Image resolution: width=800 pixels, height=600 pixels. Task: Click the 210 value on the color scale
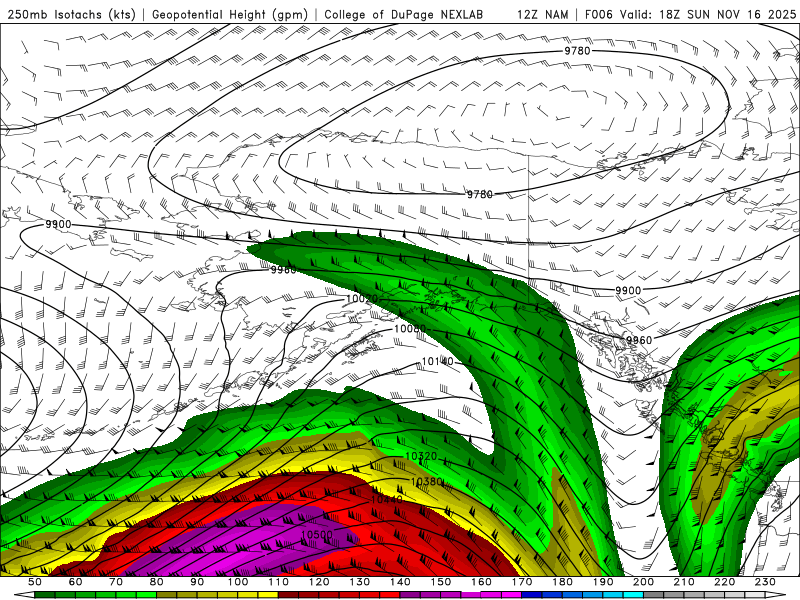tap(684, 582)
